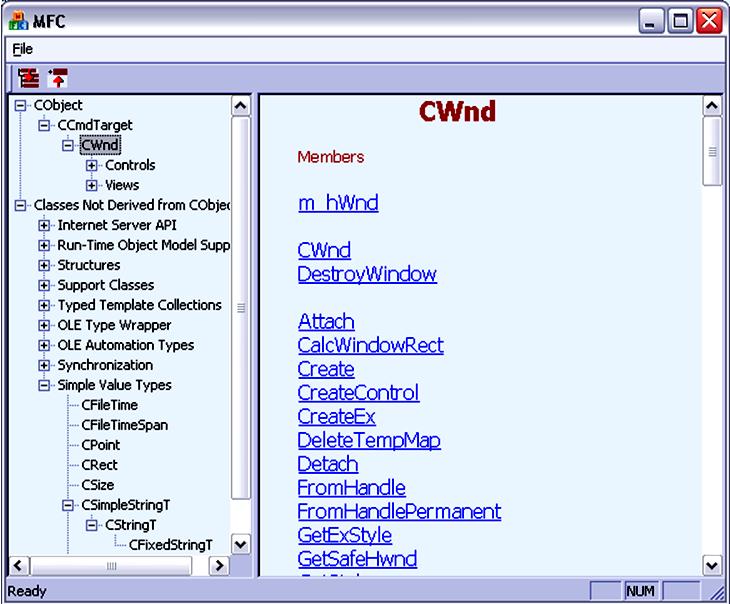Select Views label in the tree

[122, 185]
